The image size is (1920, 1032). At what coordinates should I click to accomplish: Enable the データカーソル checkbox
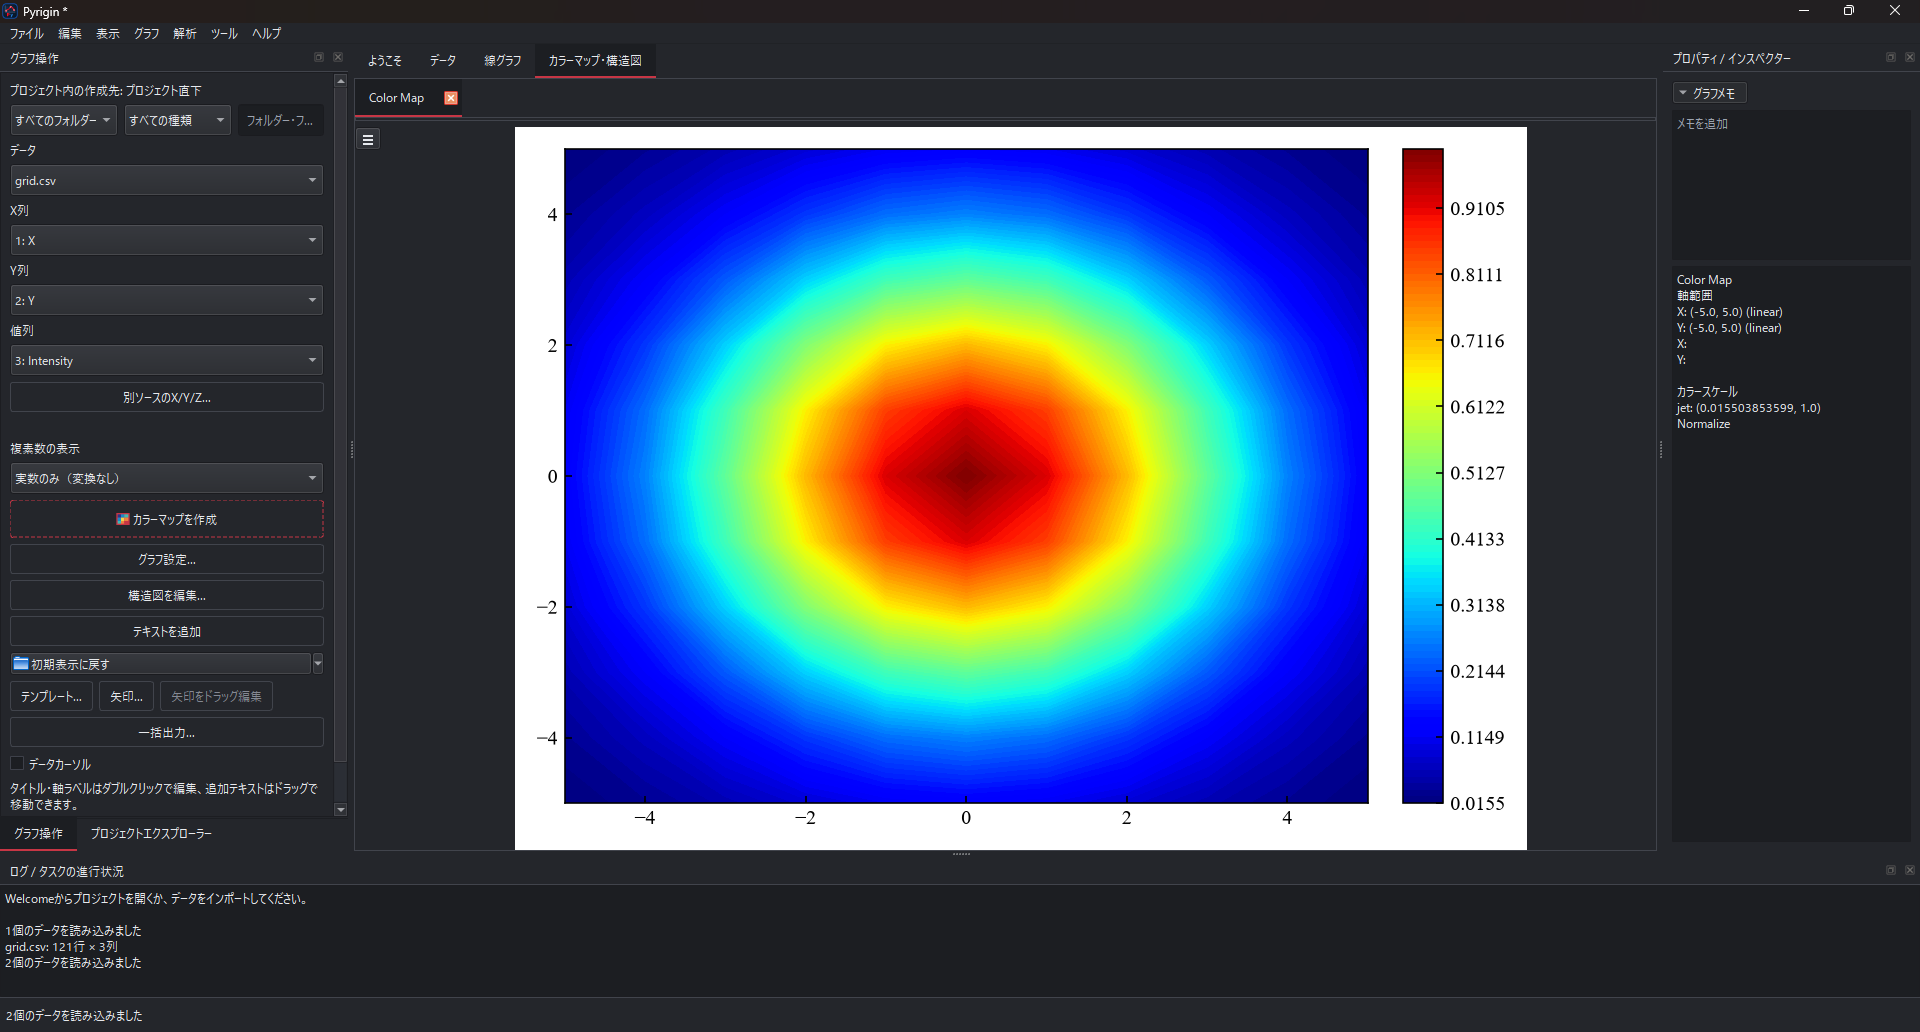(x=17, y=764)
